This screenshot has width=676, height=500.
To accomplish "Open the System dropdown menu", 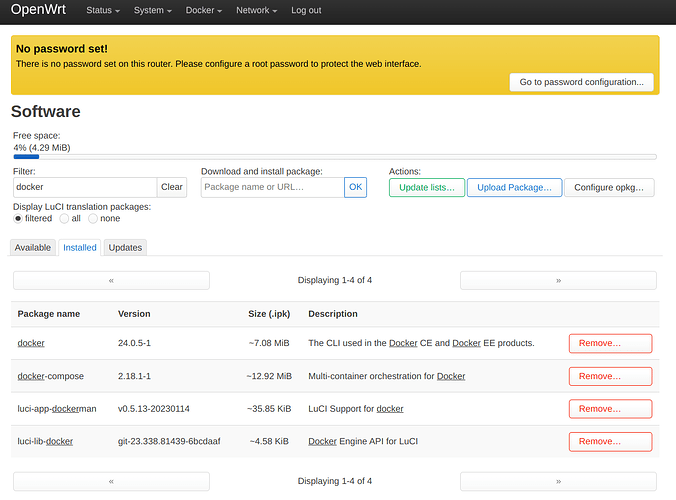I will [152, 10].
